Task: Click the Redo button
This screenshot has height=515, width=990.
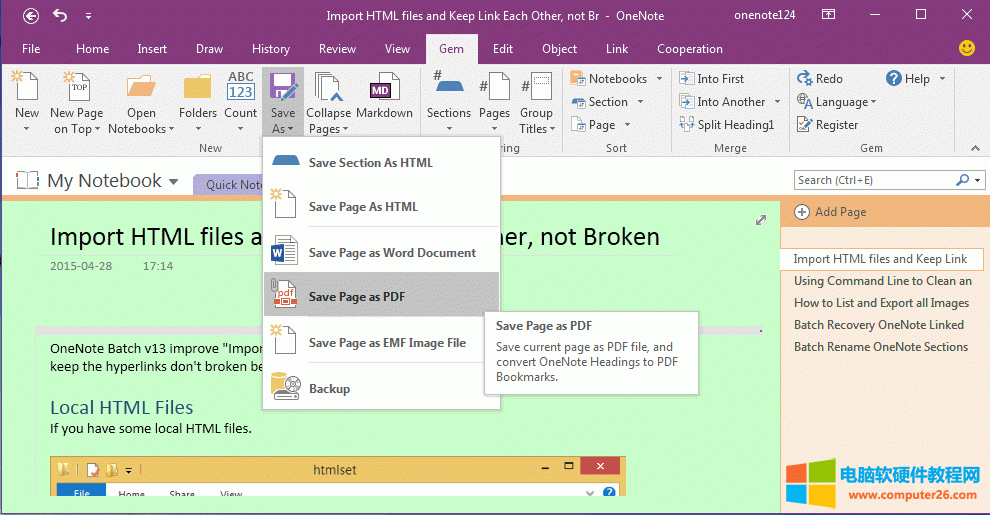Action: [820, 78]
